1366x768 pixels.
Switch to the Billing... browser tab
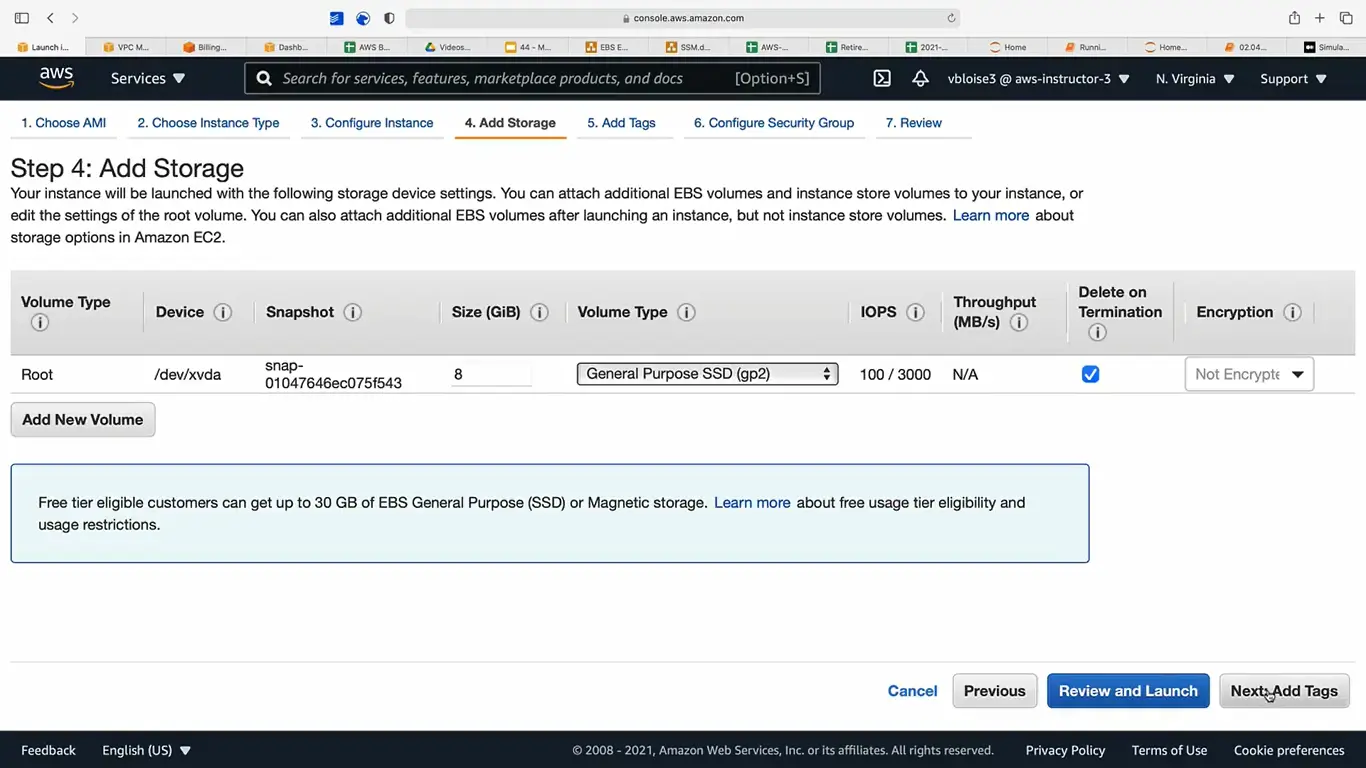(204, 47)
